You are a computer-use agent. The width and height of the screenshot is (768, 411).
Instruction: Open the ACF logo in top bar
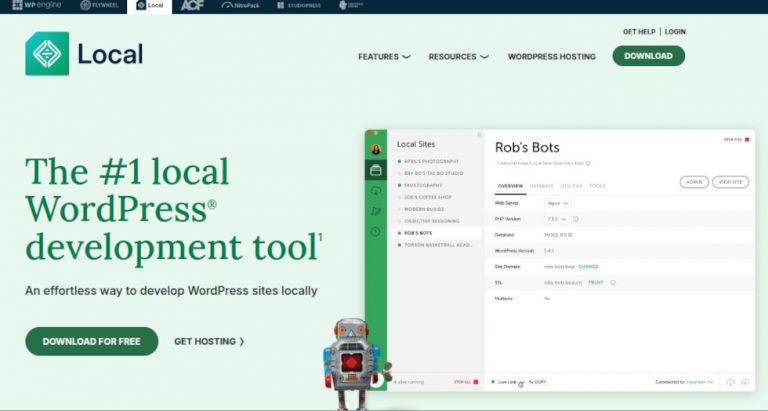coord(192,5)
